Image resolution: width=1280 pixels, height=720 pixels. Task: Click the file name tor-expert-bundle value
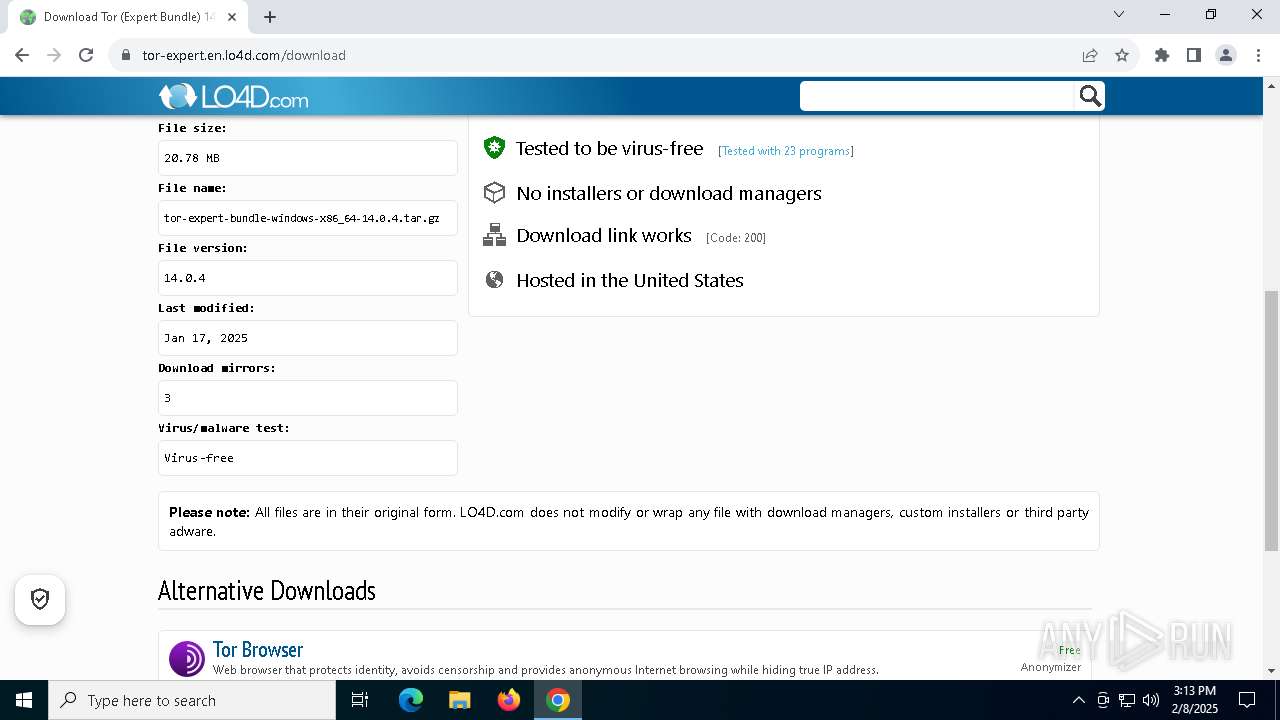coord(308,218)
